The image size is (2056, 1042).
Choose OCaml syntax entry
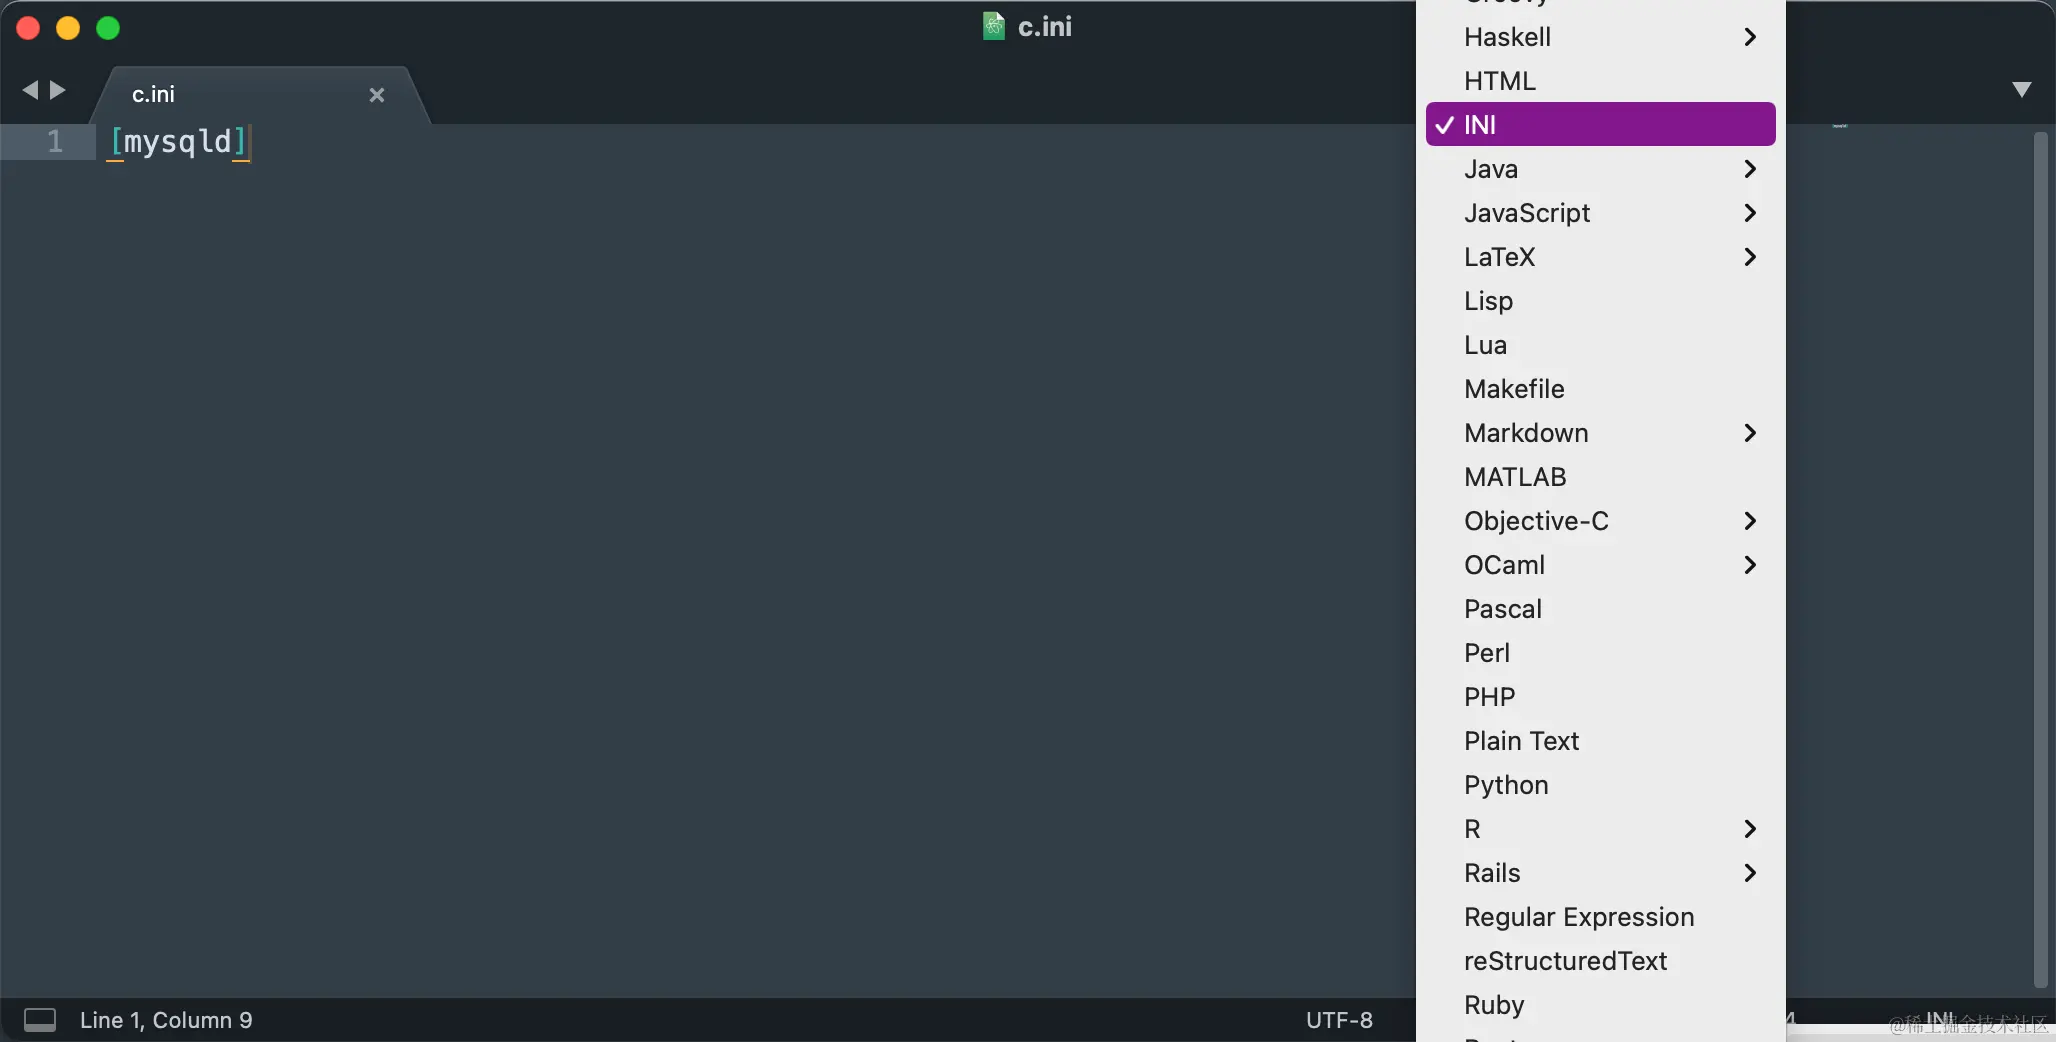tap(1600, 565)
